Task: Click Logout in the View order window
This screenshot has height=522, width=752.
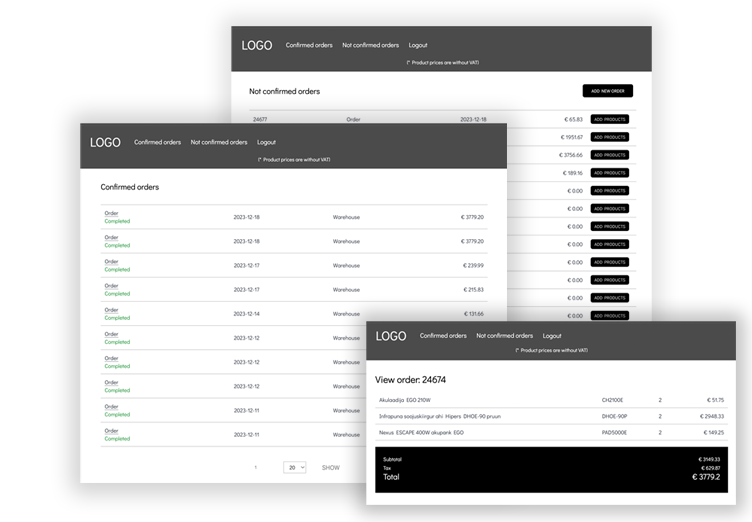Action: [x=552, y=336]
